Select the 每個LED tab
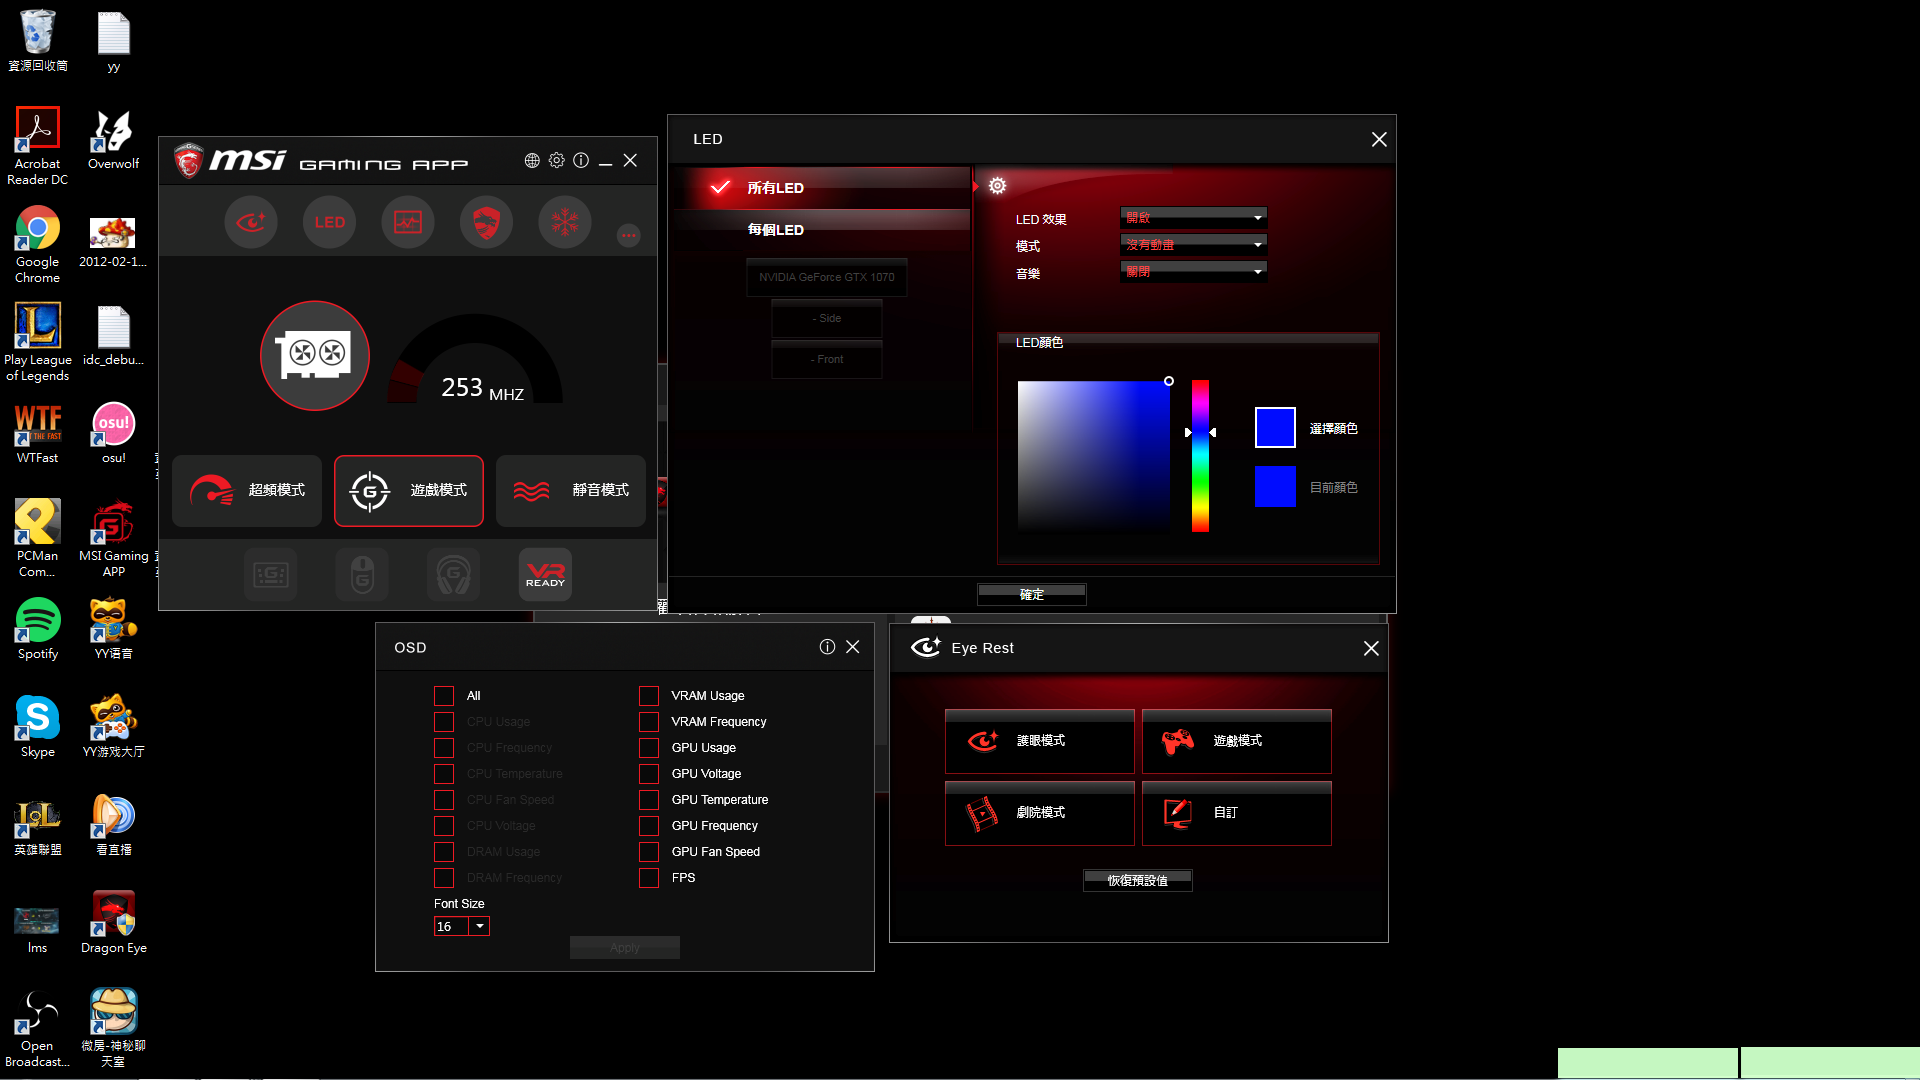The height and width of the screenshot is (1080, 1920). click(x=822, y=230)
